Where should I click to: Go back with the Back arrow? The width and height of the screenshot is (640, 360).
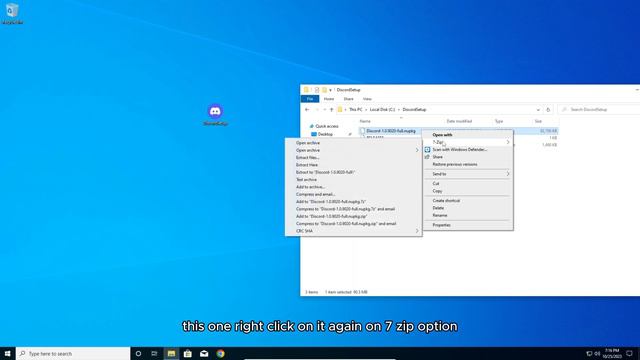(x=307, y=109)
